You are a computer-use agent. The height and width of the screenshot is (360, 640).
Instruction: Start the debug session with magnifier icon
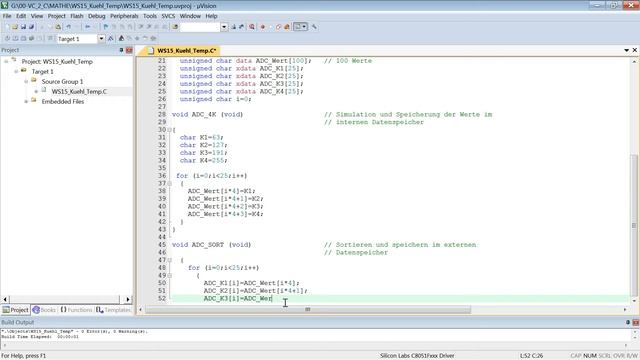click(x=252, y=27)
